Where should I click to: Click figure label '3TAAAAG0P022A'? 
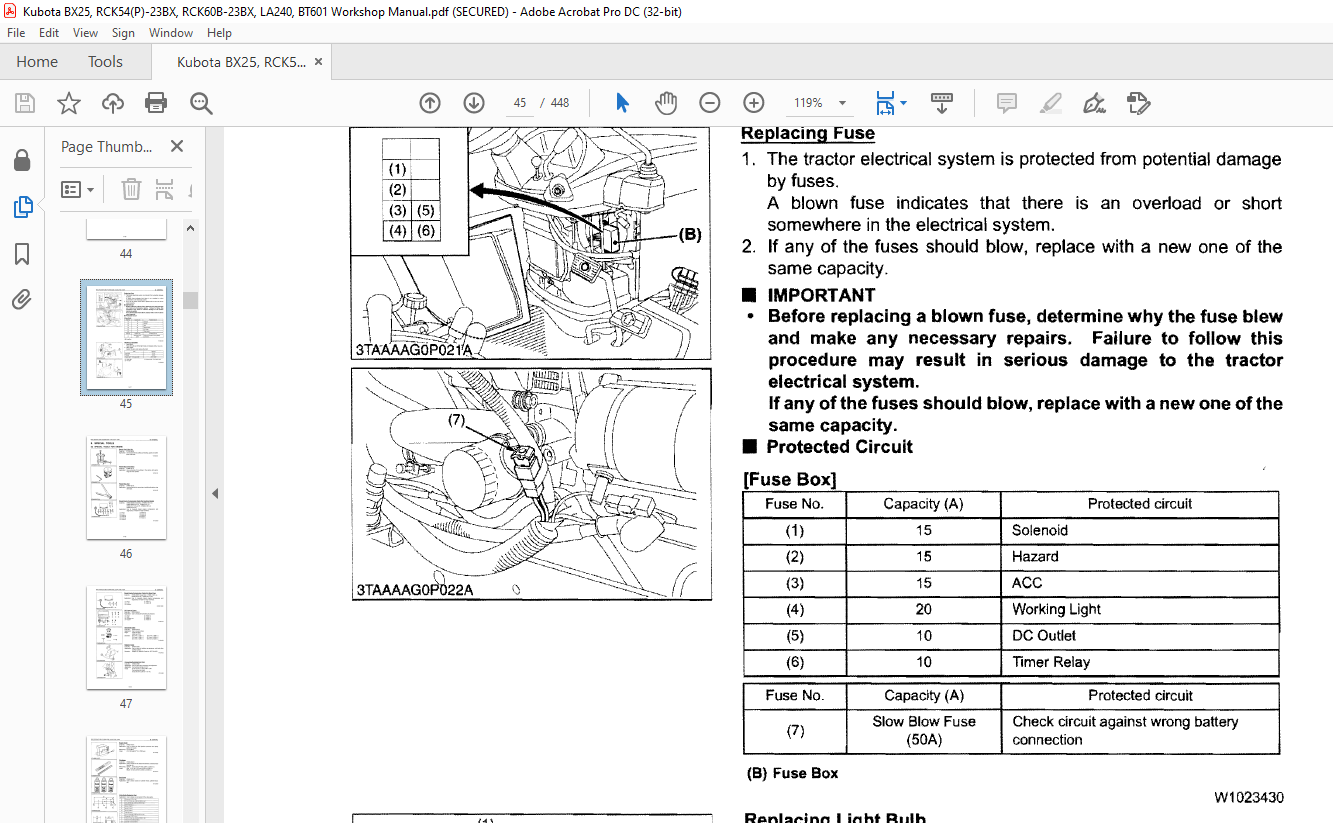[415, 590]
